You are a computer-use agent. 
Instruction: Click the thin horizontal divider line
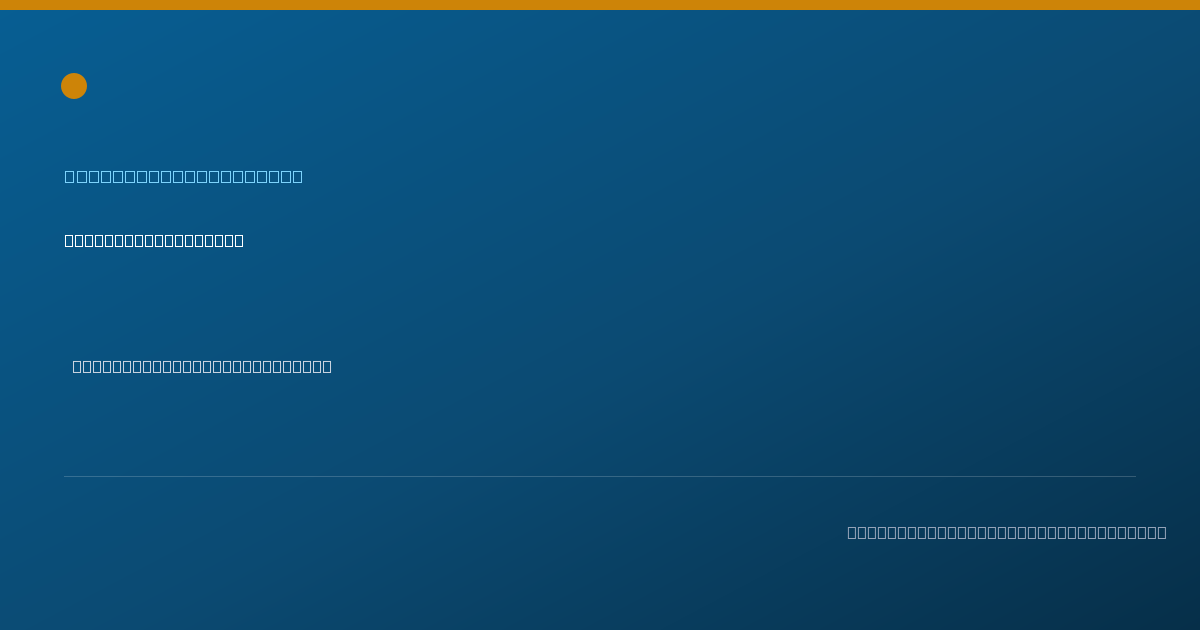pyautogui.click(x=600, y=476)
